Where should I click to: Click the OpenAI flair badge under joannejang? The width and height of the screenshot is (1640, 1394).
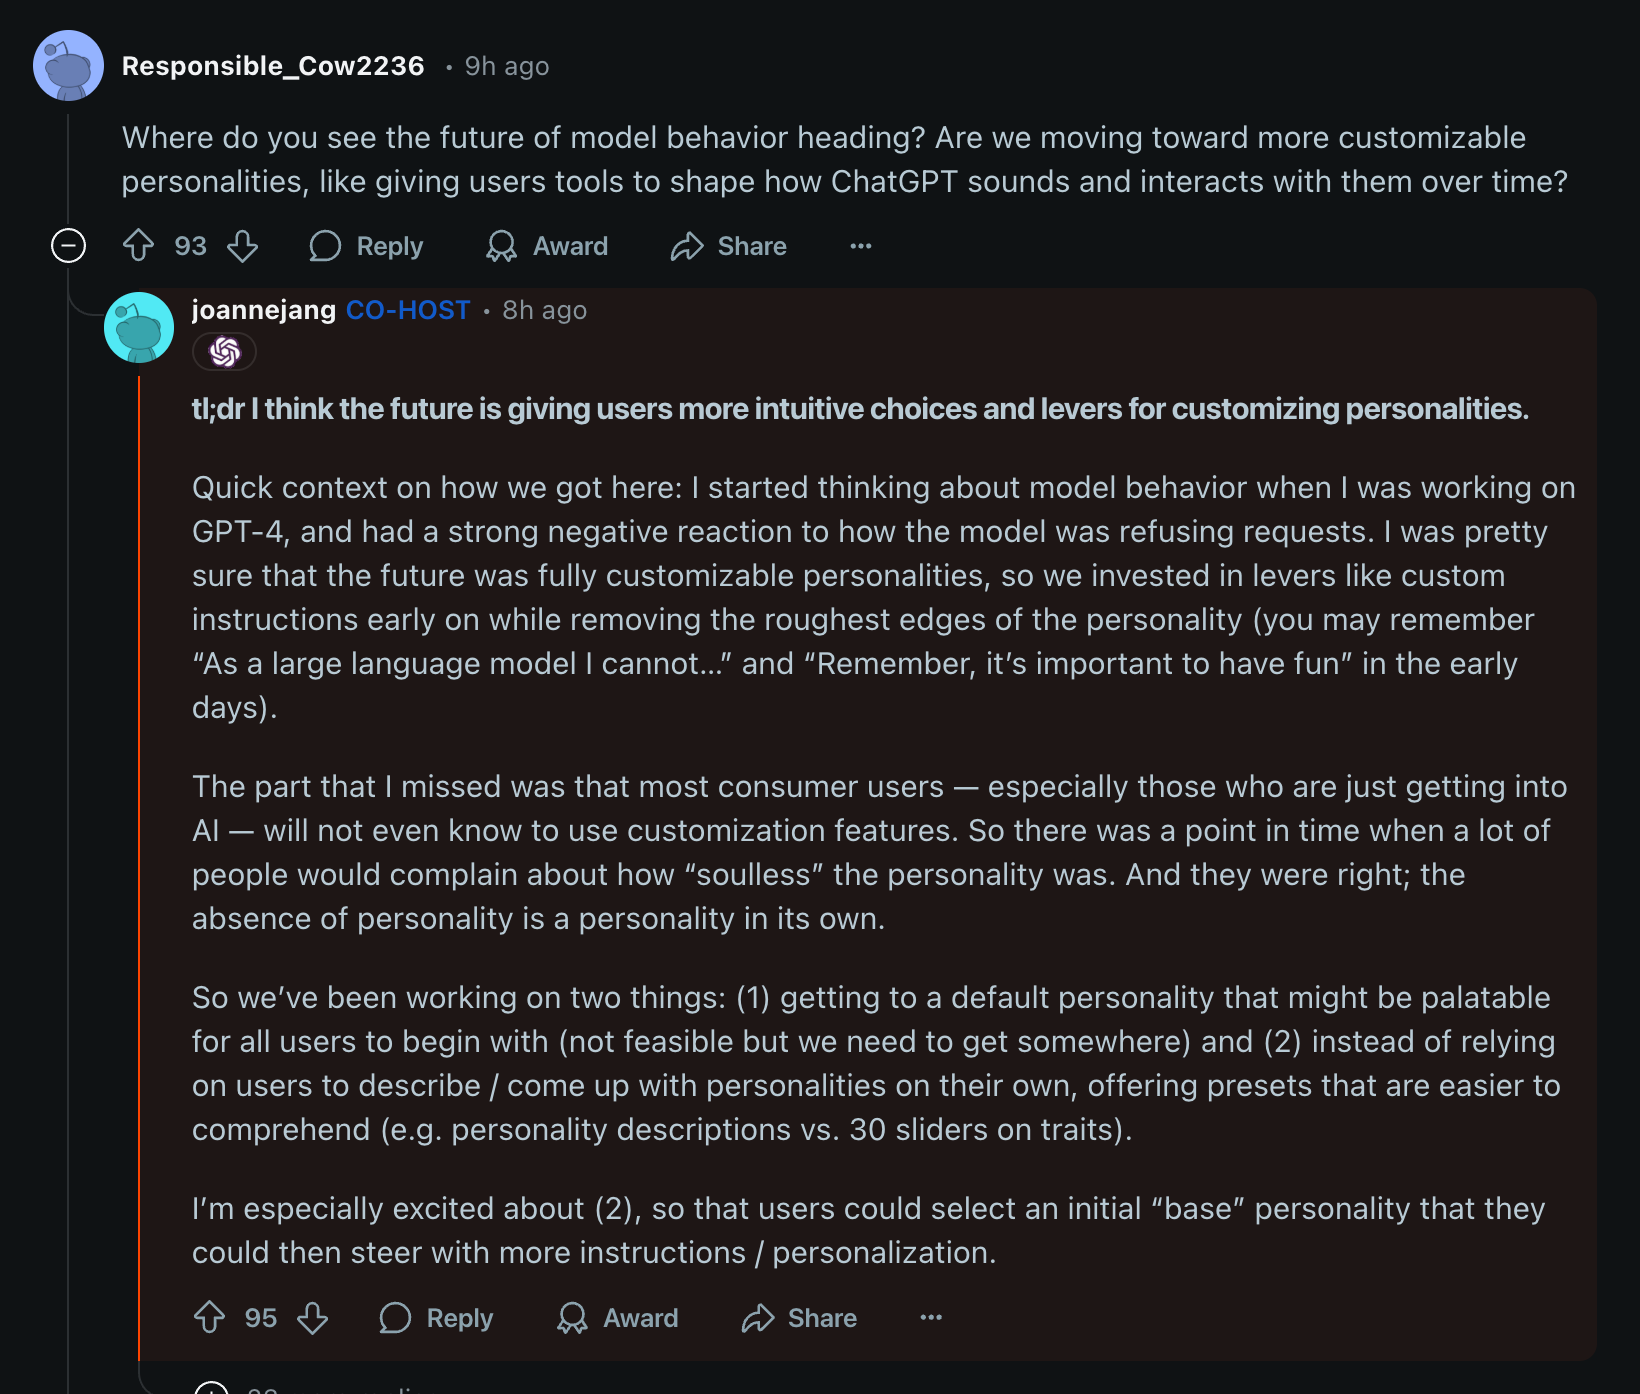pyautogui.click(x=225, y=352)
